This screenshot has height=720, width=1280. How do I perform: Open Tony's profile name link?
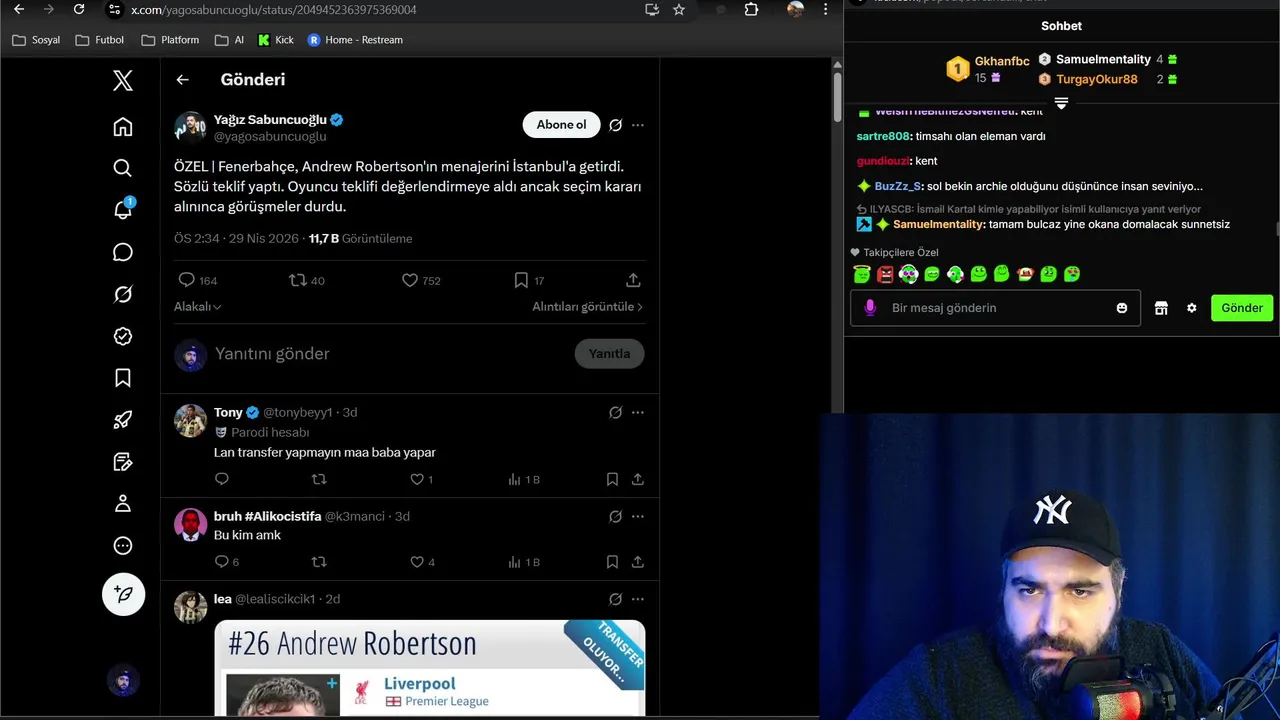tap(228, 412)
